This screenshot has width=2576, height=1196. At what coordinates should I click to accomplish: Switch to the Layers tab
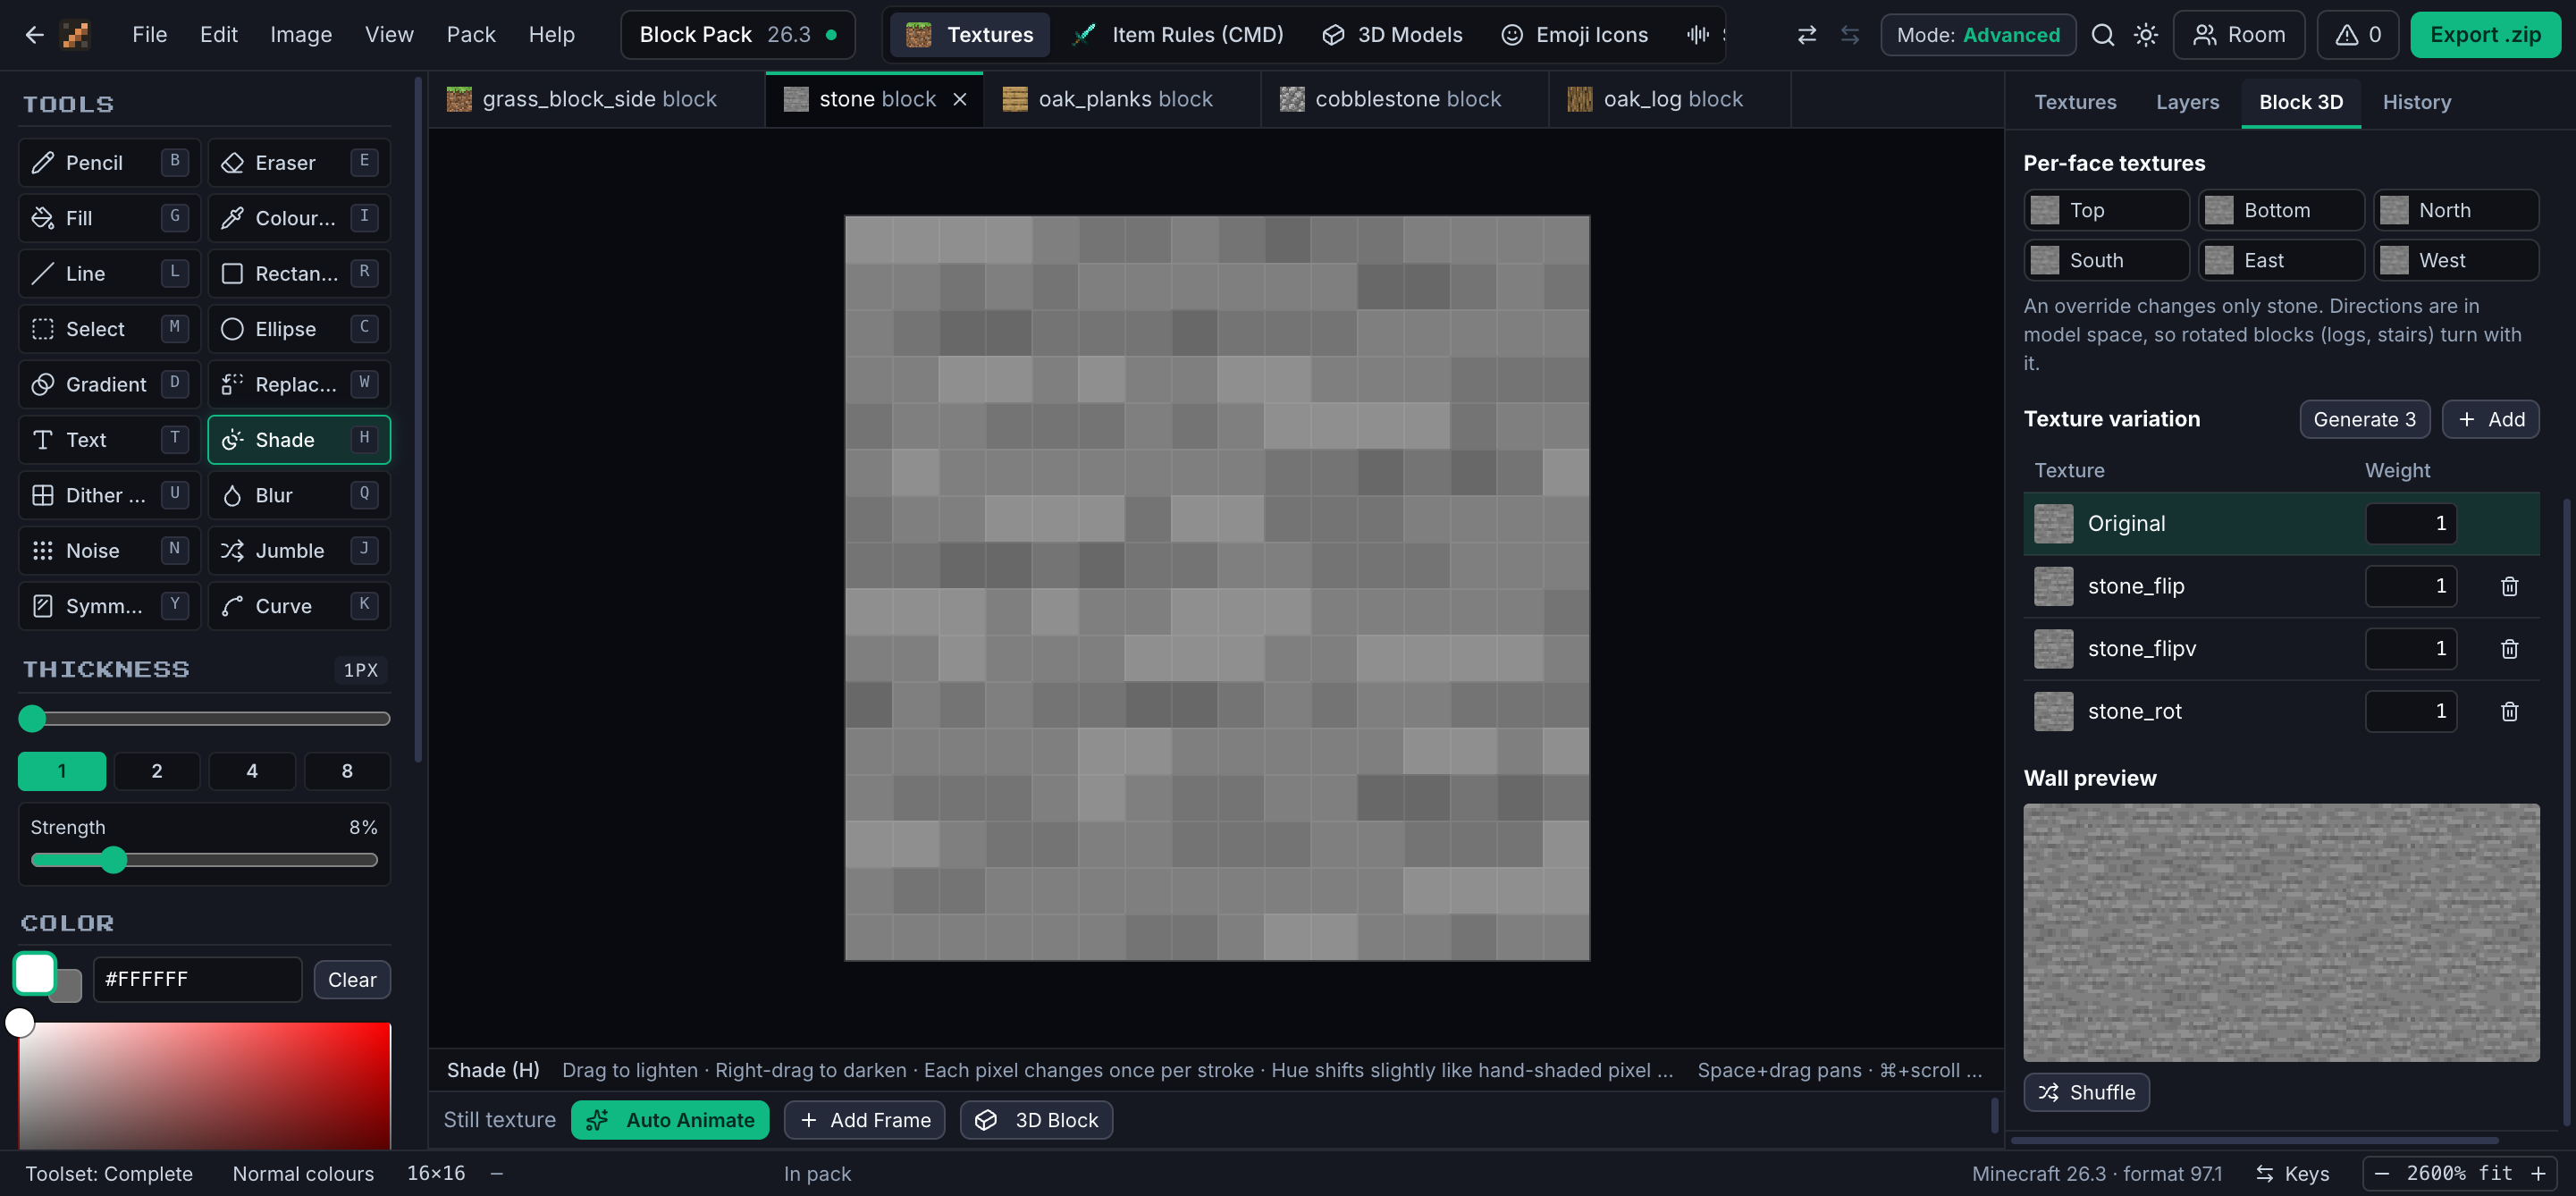point(2187,102)
